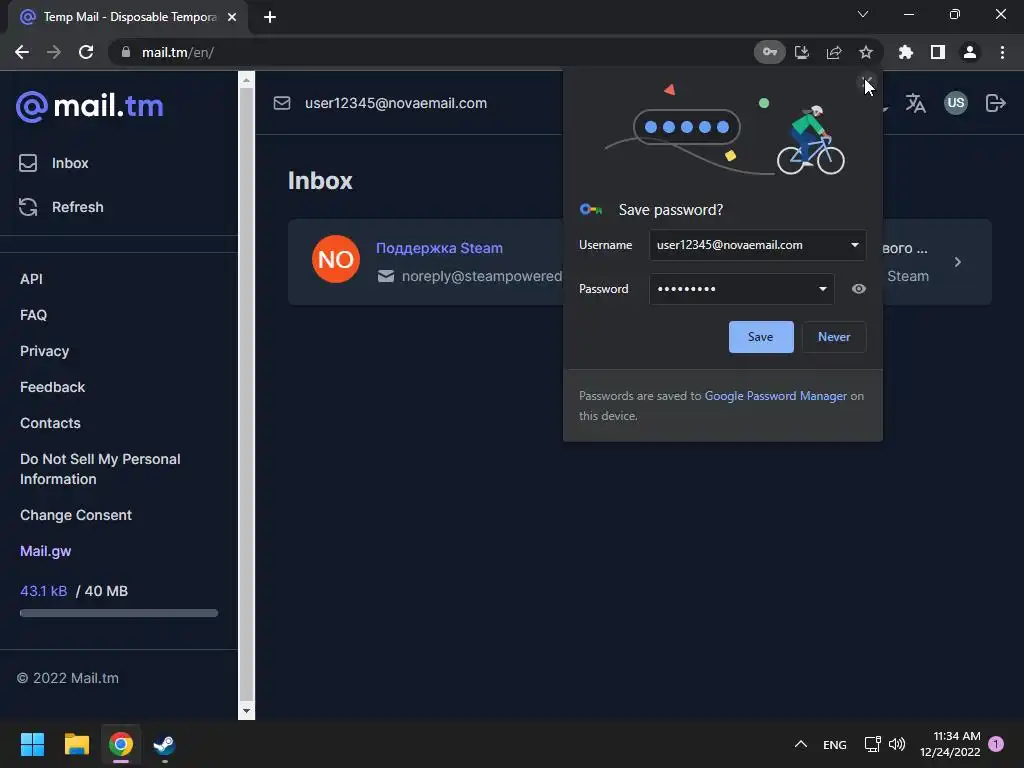Go back with the browser back arrow

(x=22, y=52)
